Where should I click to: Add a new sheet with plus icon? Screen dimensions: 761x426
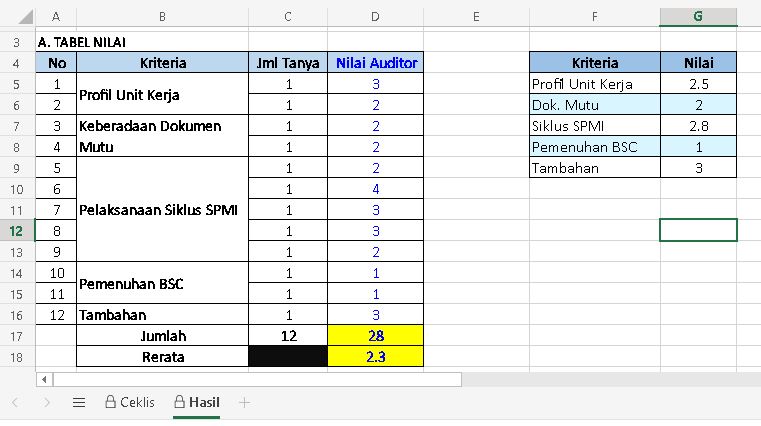(x=244, y=402)
